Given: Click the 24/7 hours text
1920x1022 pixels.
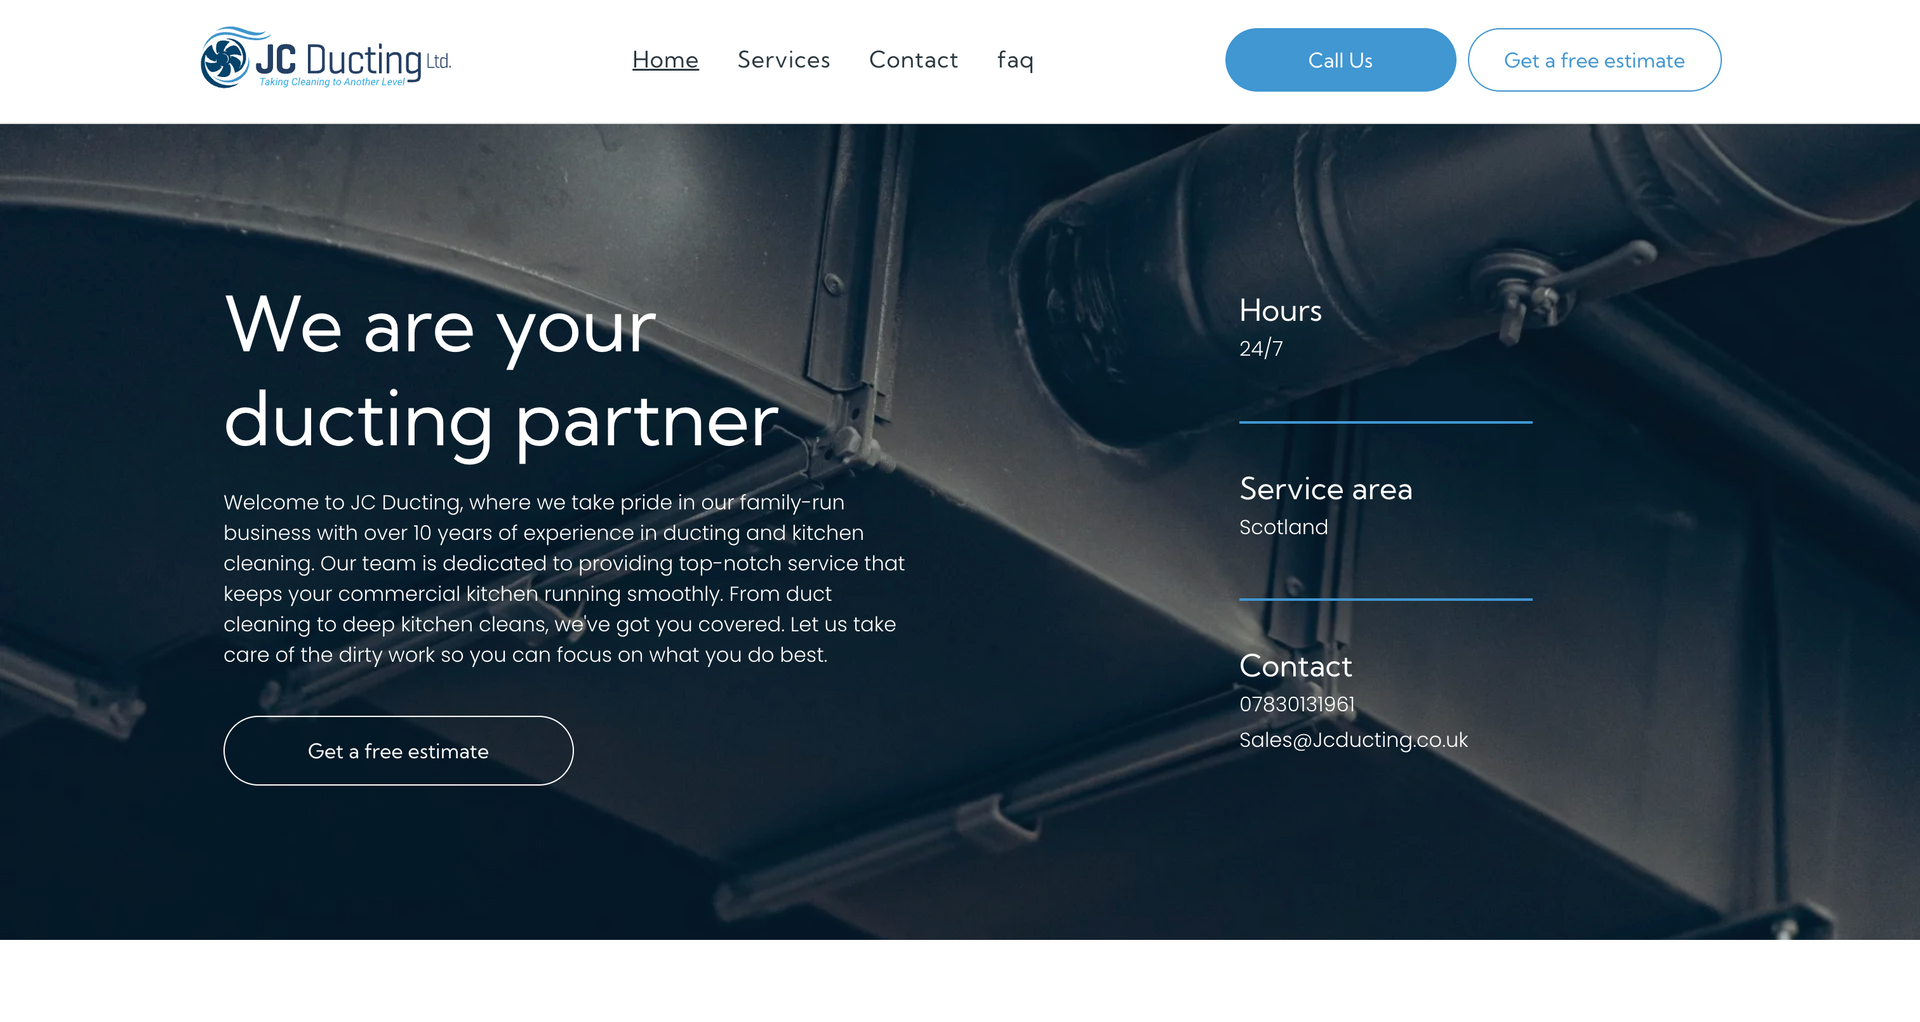Looking at the screenshot, I should click(x=1261, y=348).
